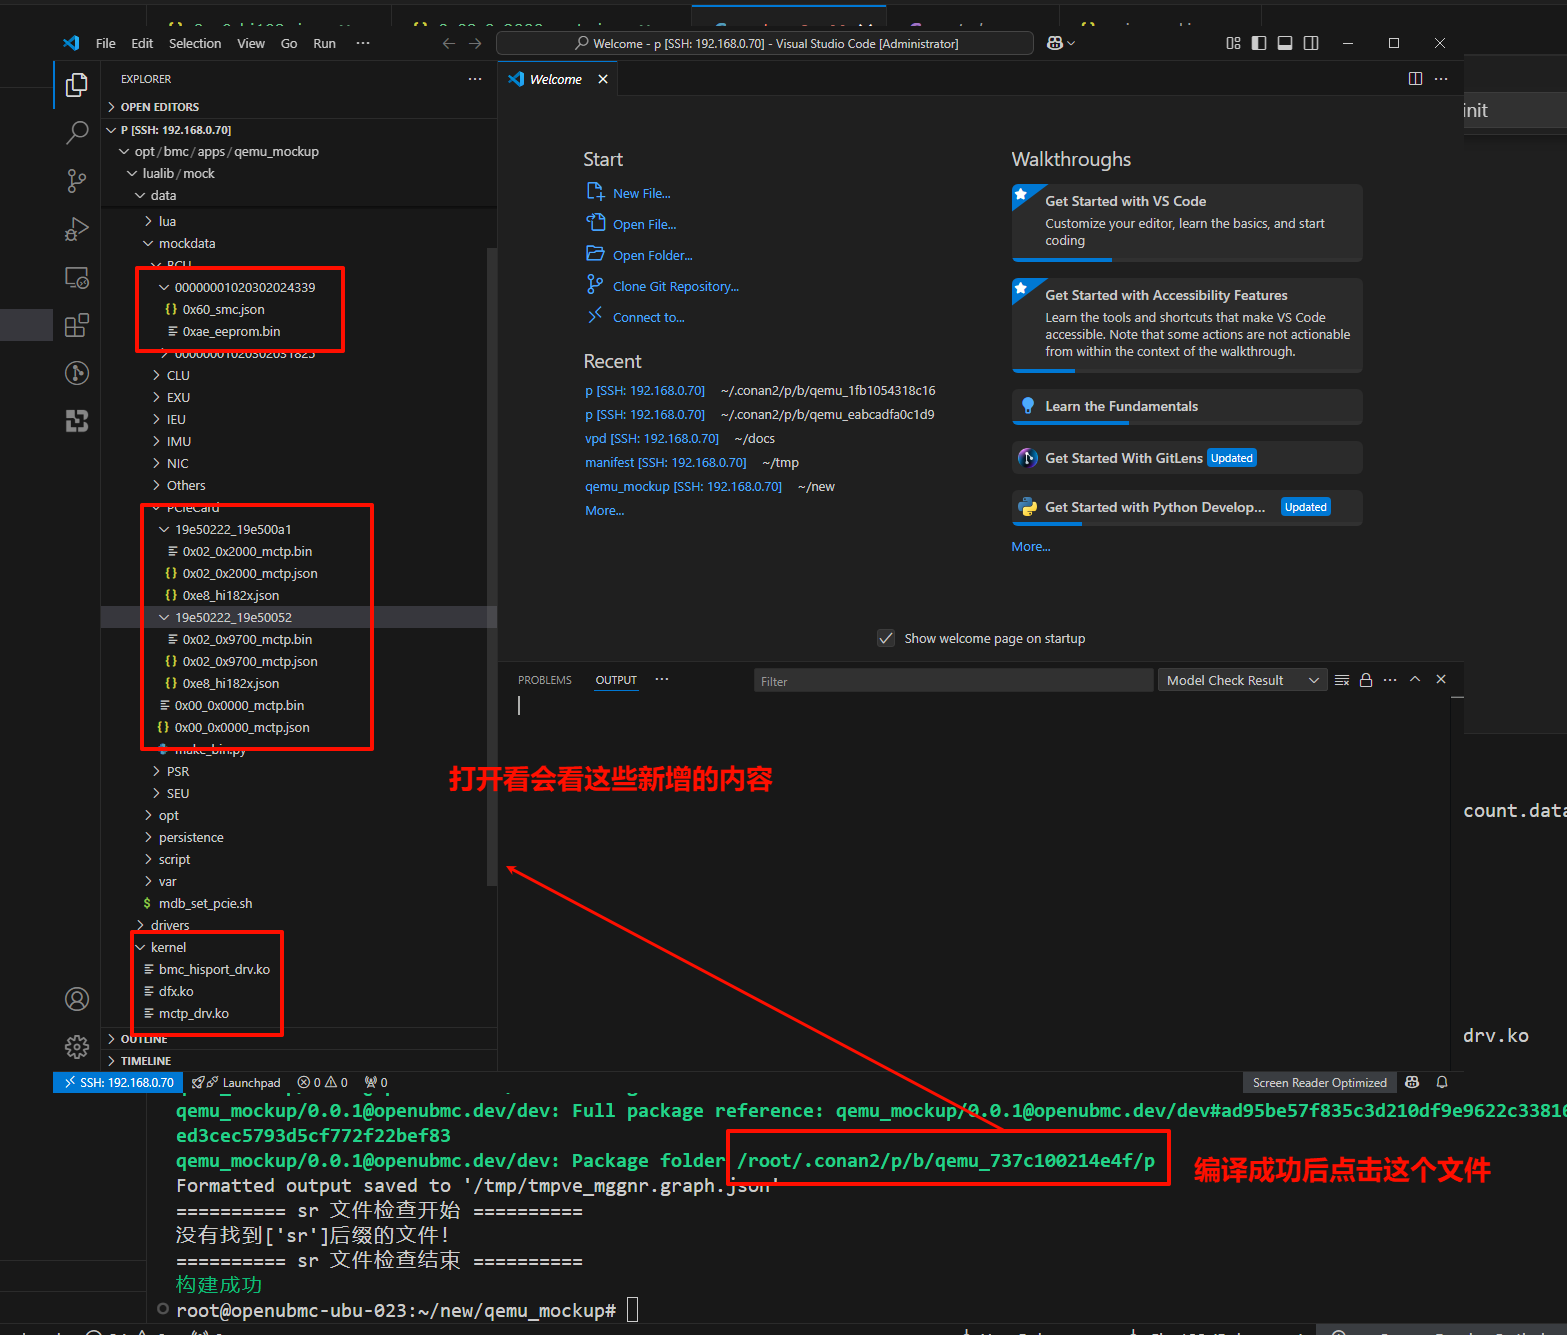Open the Extensions view

(x=77, y=326)
